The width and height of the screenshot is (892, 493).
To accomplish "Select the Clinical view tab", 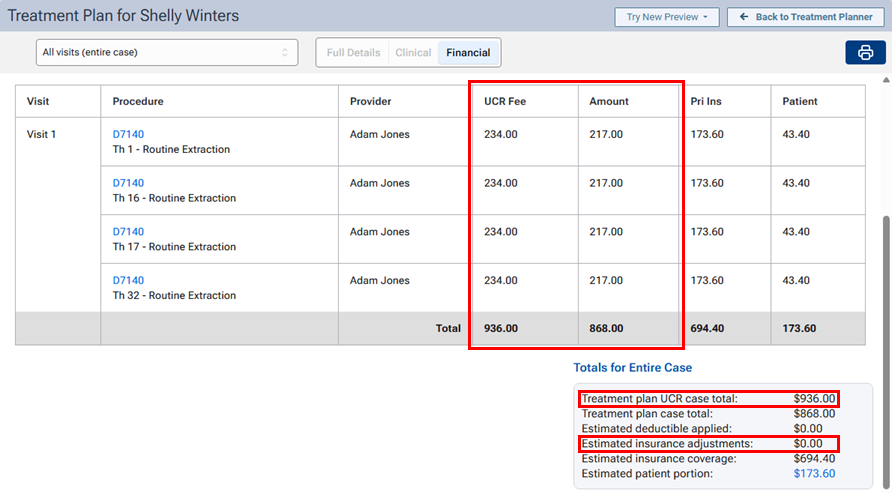I will (413, 53).
